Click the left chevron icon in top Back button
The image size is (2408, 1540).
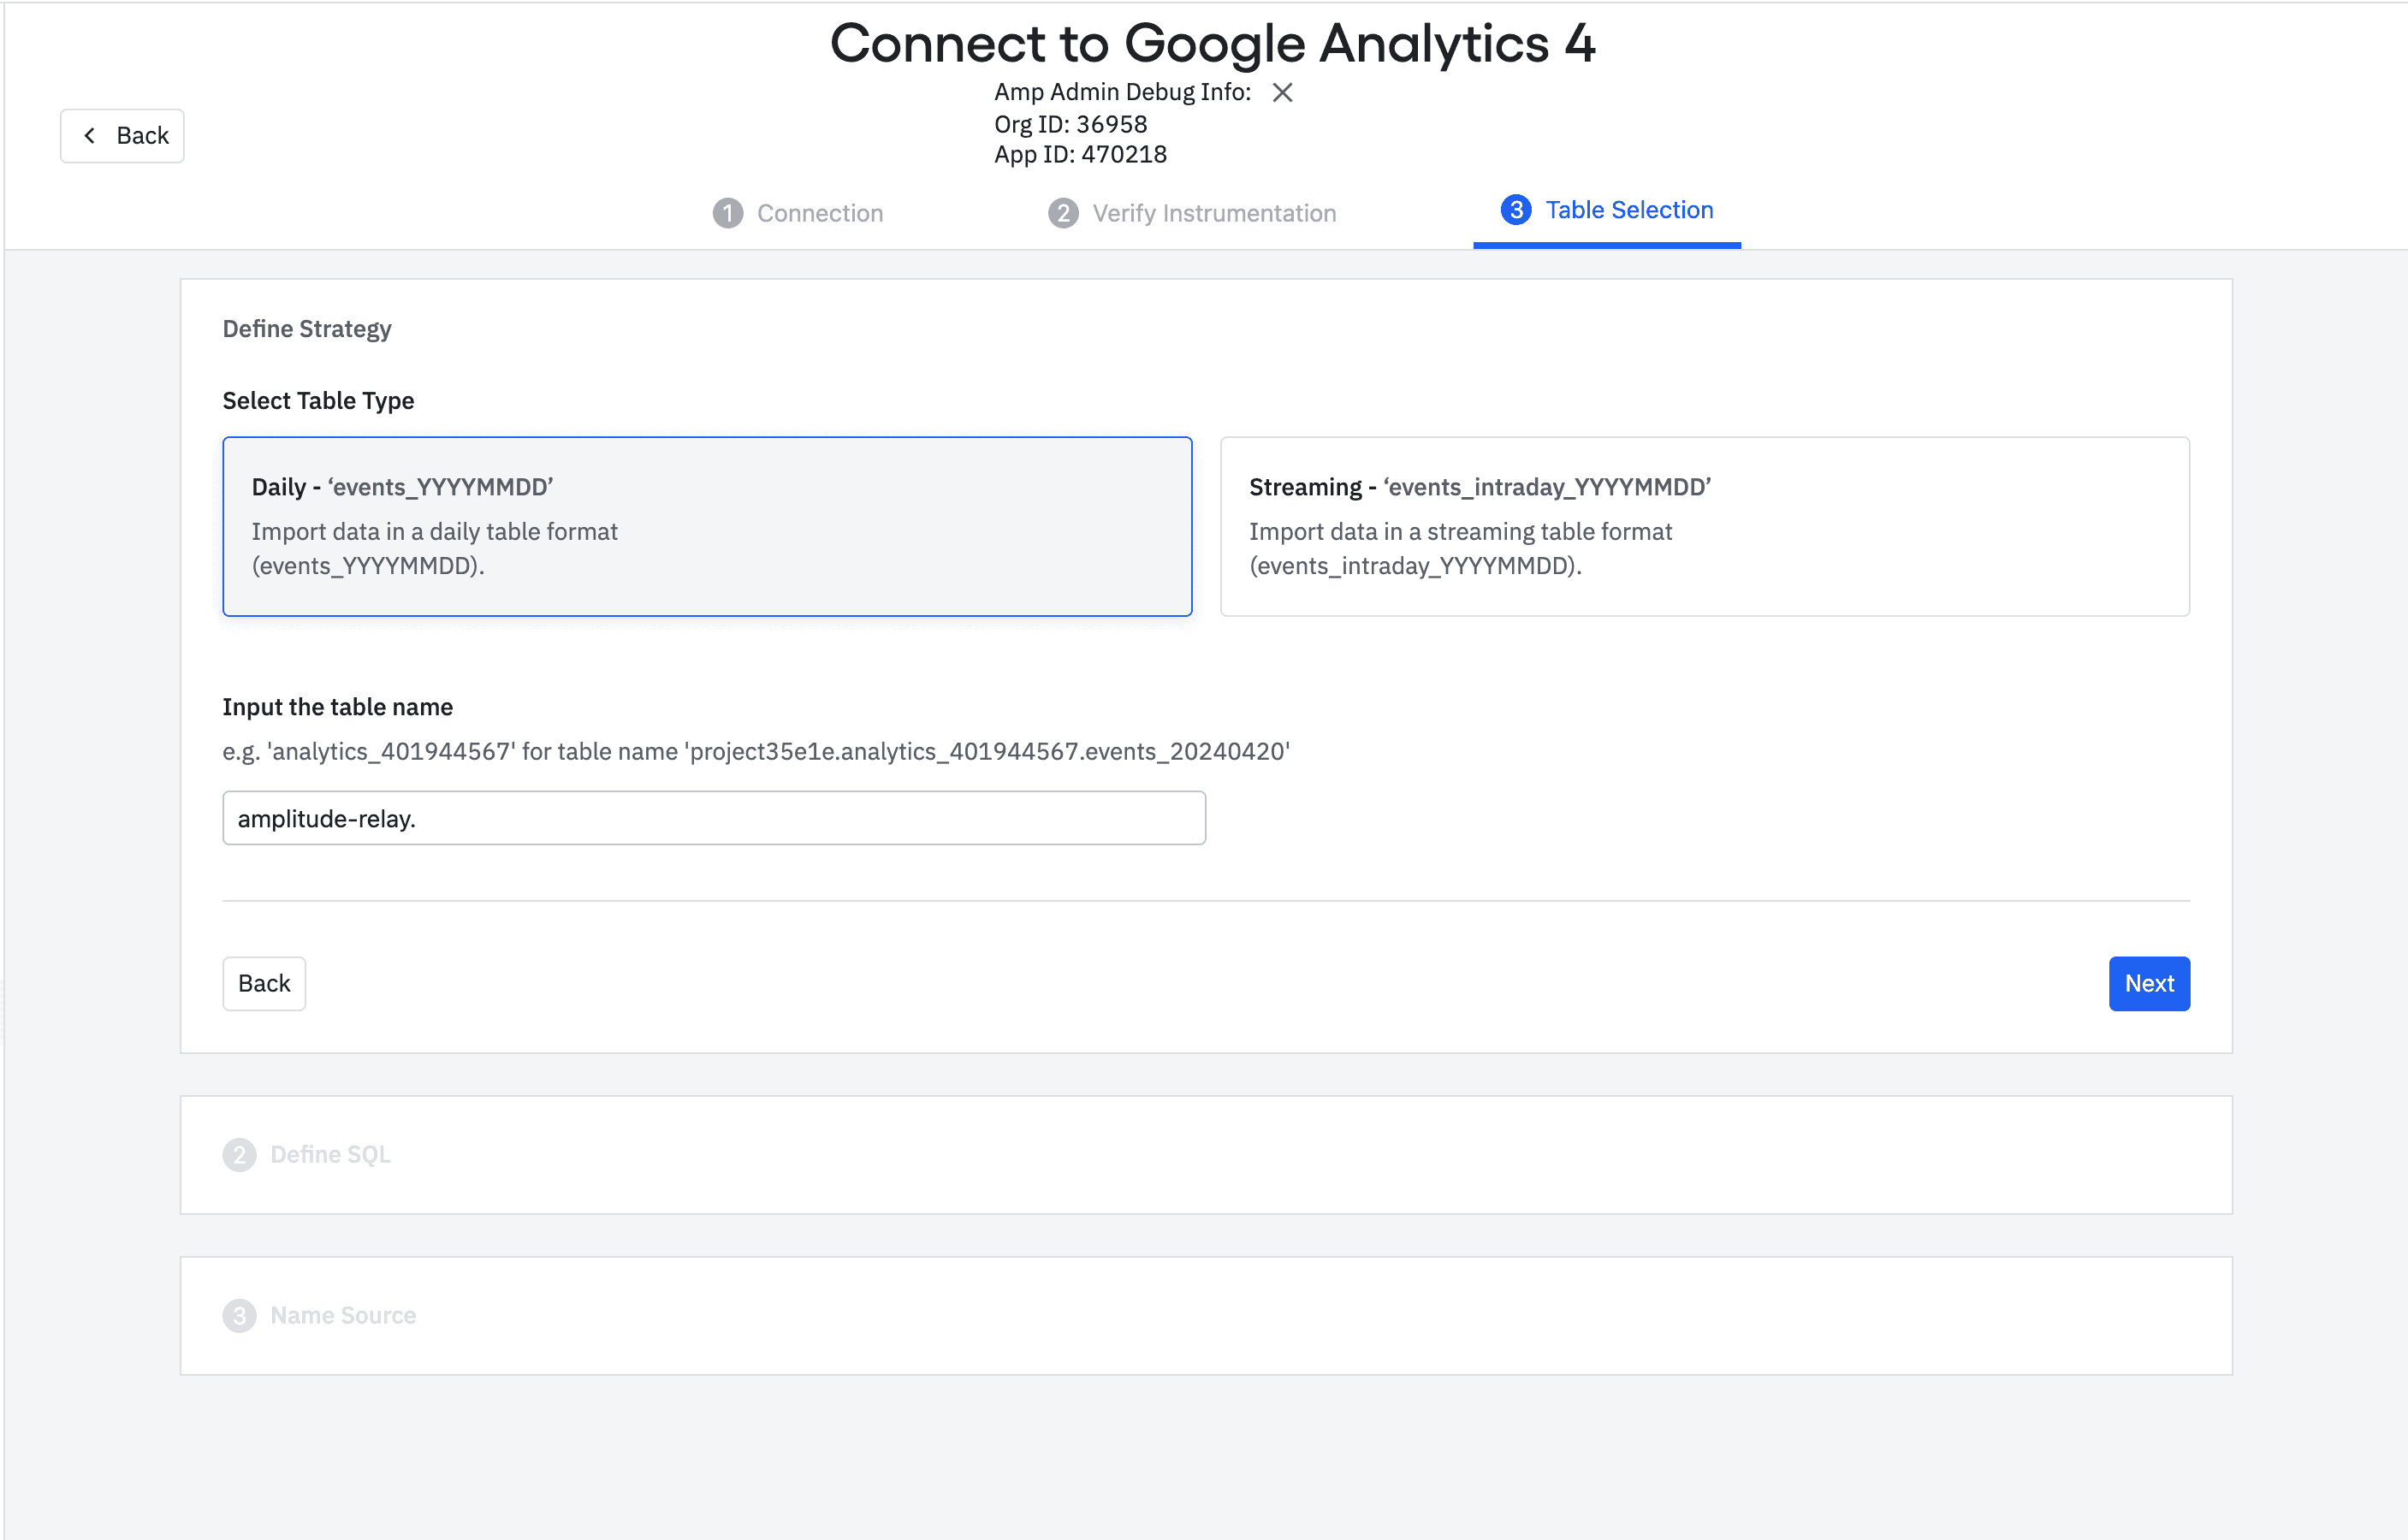pos(90,136)
